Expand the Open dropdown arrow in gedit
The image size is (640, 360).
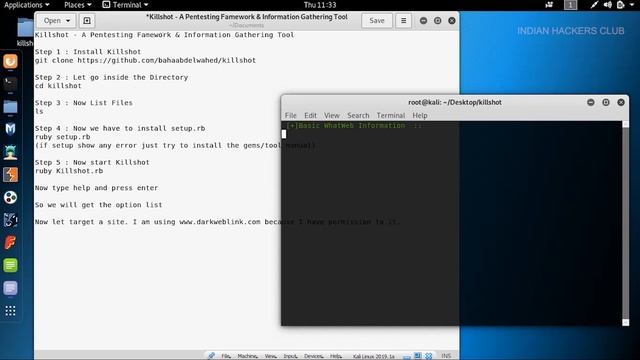(68, 20)
